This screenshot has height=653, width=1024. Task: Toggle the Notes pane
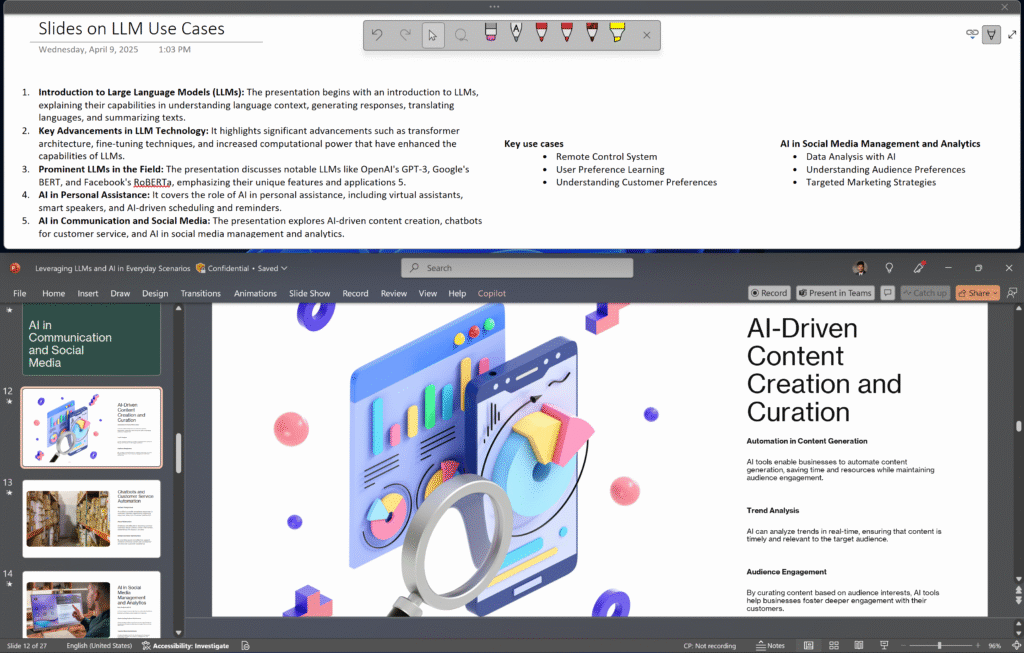click(x=771, y=645)
